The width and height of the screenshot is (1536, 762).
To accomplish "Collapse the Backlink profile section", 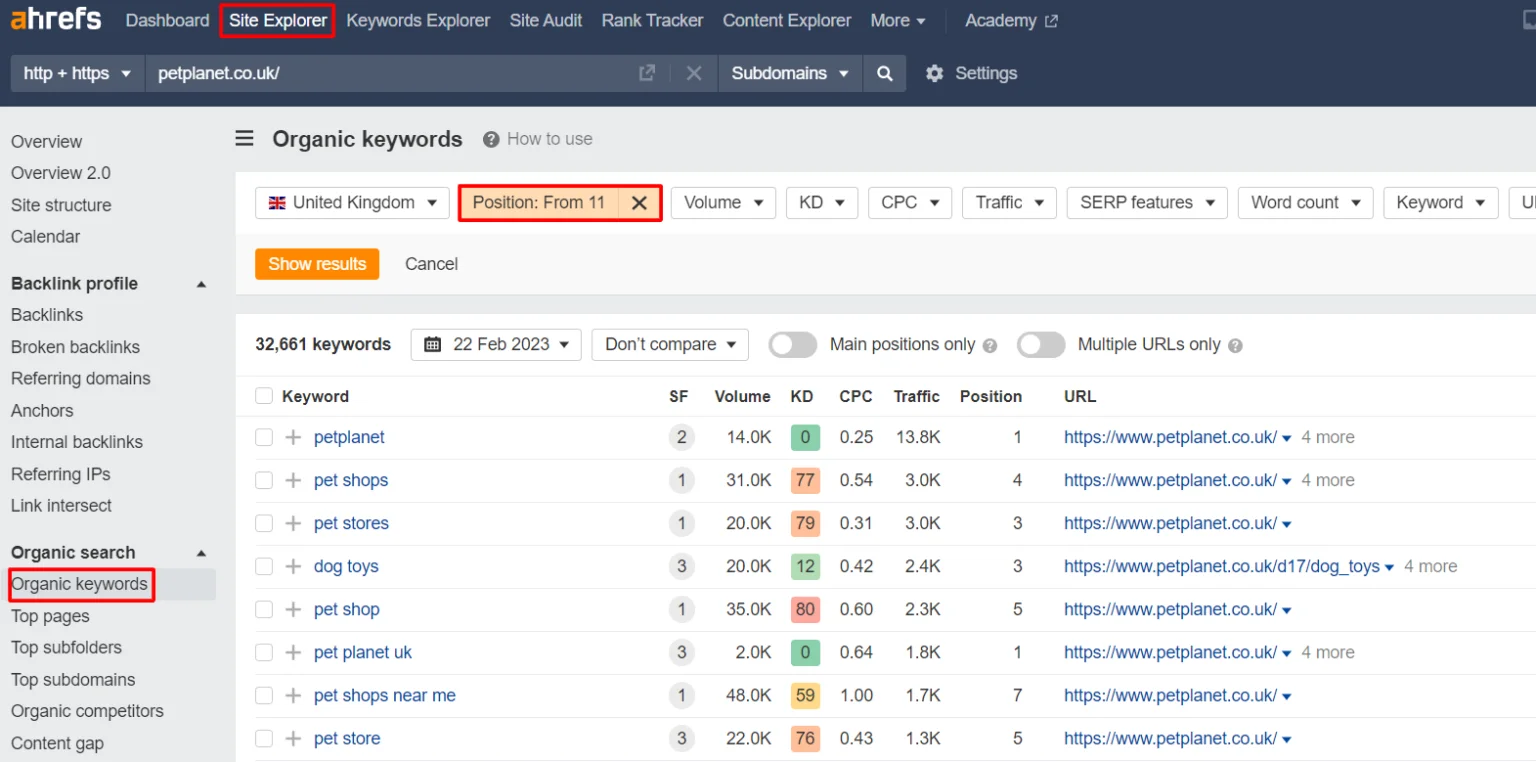I will coord(201,284).
